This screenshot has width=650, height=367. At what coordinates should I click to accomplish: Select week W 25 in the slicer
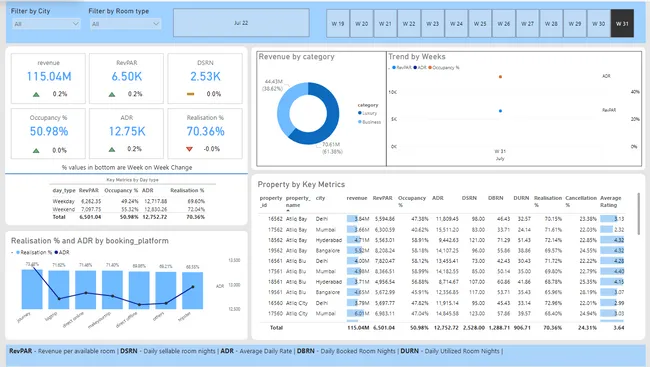(480, 24)
